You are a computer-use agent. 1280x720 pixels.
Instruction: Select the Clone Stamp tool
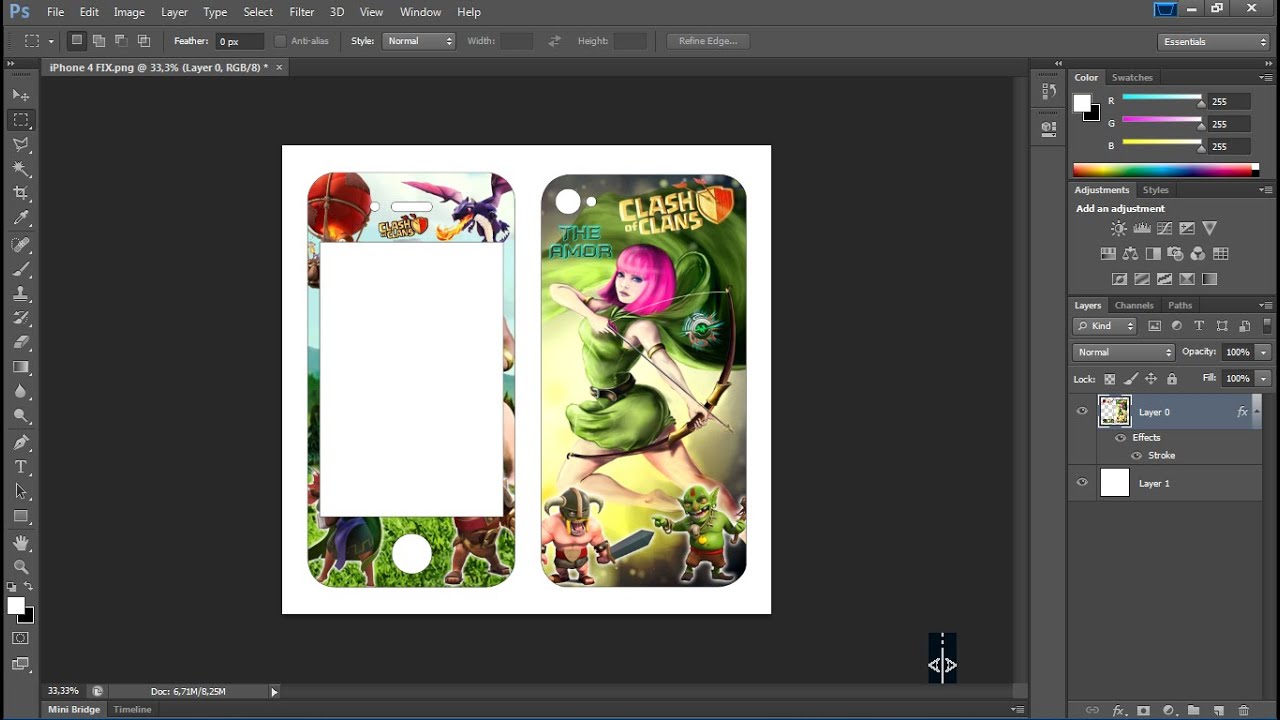pyautogui.click(x=21, y=294)
